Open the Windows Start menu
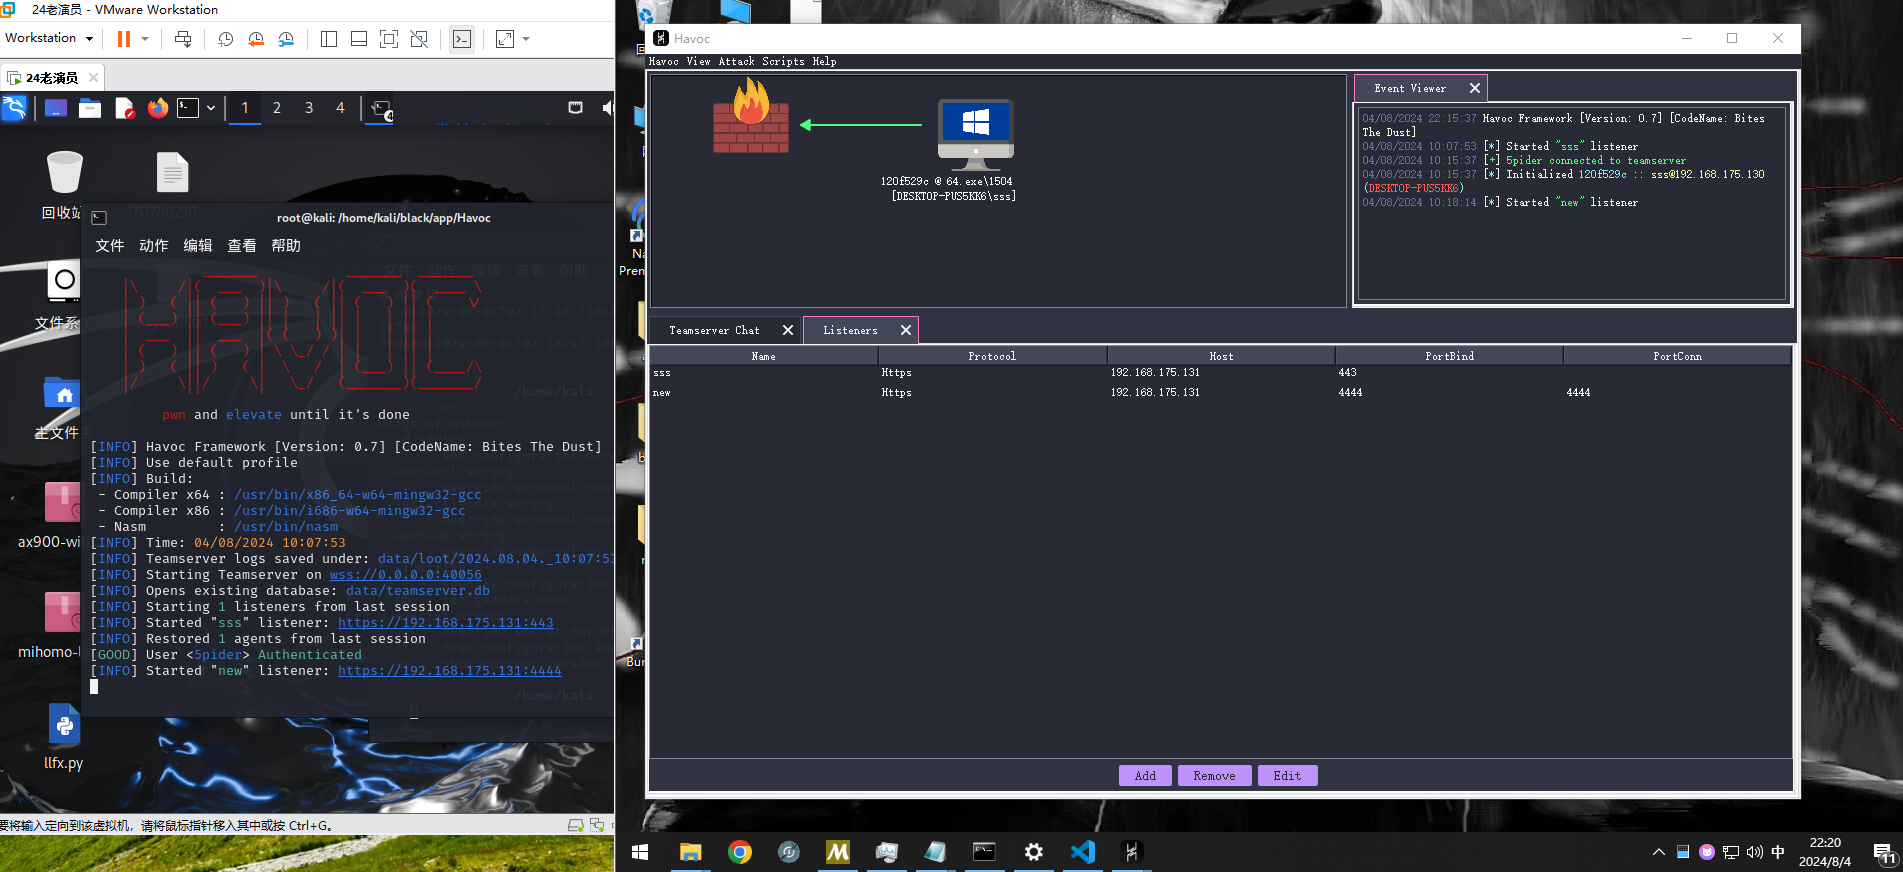 [x=640, y=852]
